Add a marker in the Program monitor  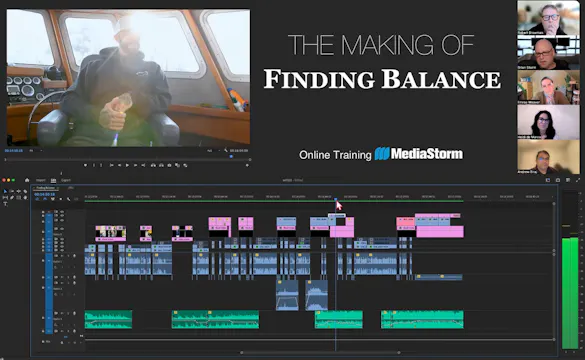[x=85, y=165]
